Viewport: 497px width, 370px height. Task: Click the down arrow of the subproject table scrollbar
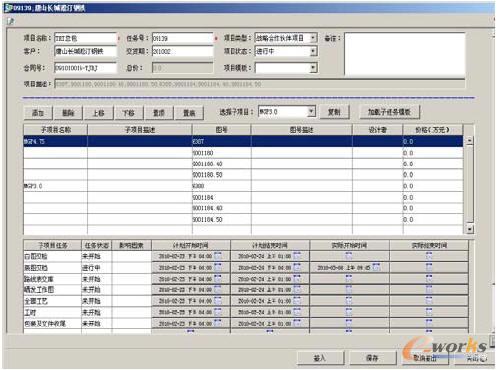coord(470,229)
